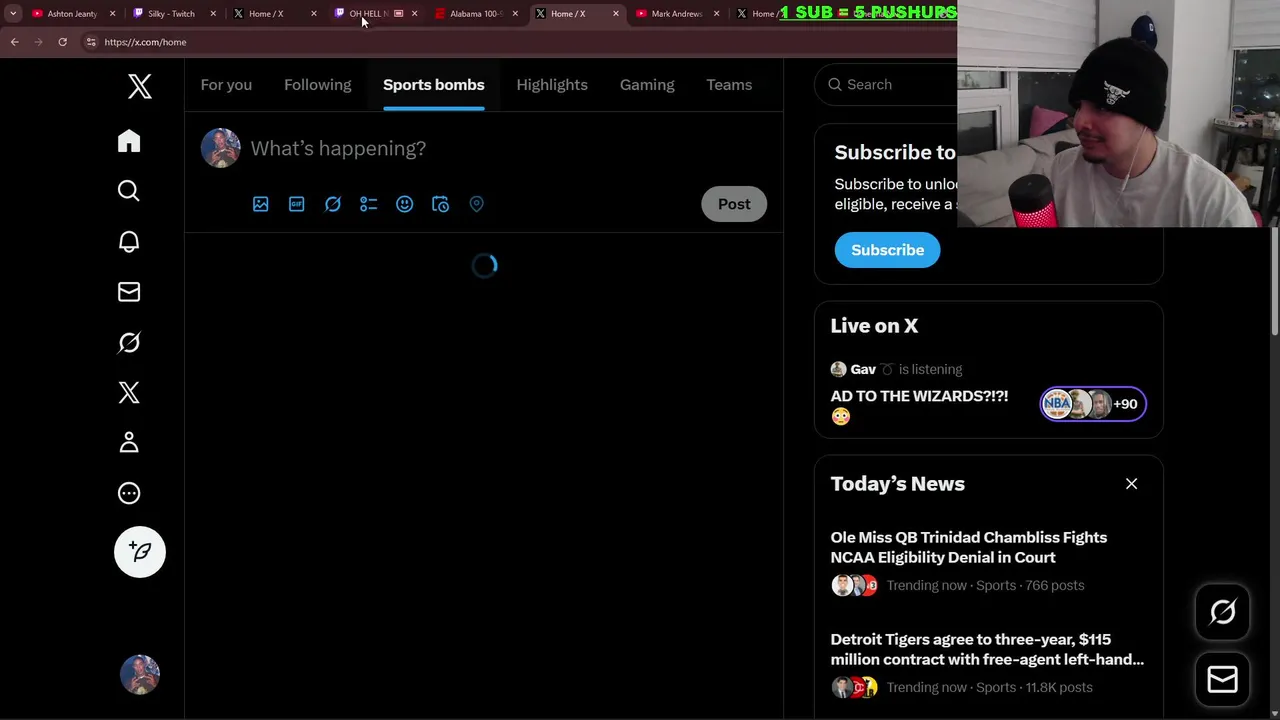1280x720 pixels.
Task: Close the Ashton Jeanty browser tab
Action: [x=112, y=14]
